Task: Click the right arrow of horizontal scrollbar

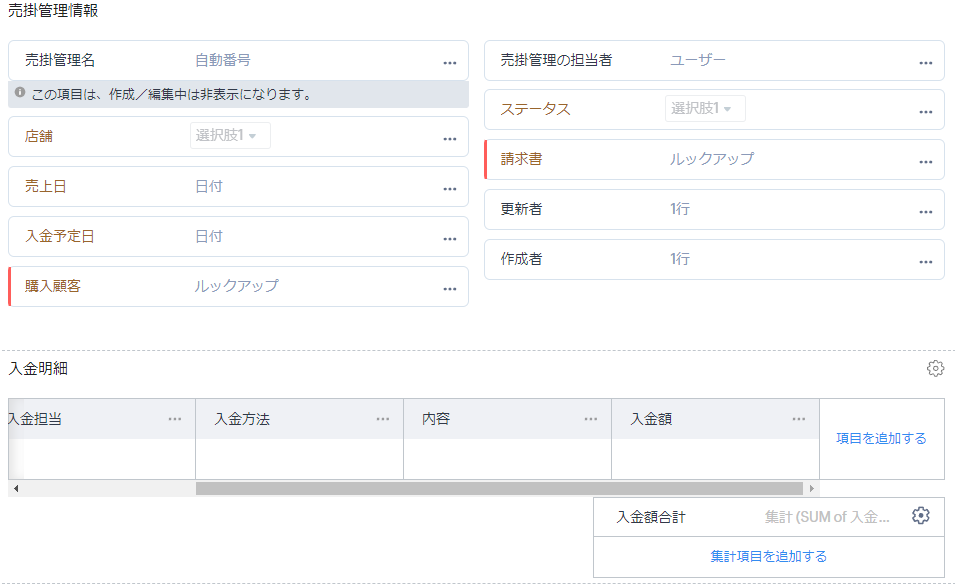Action: point(811,488)
